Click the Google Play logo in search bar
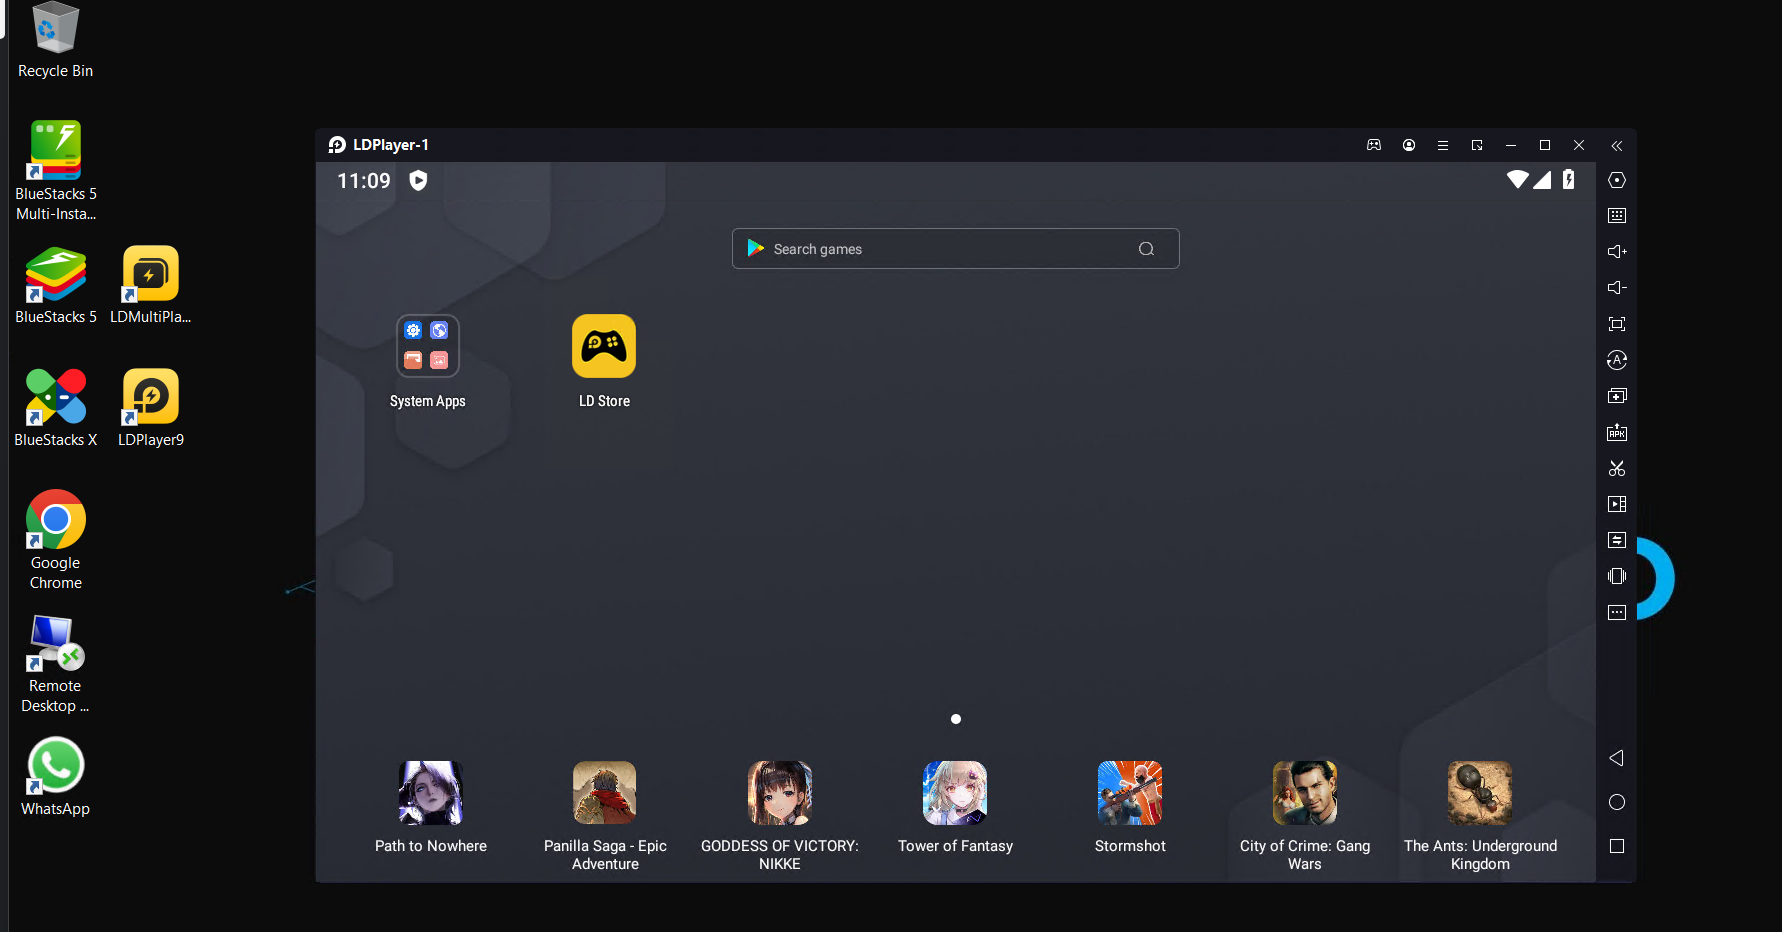 tap(756, 249)
